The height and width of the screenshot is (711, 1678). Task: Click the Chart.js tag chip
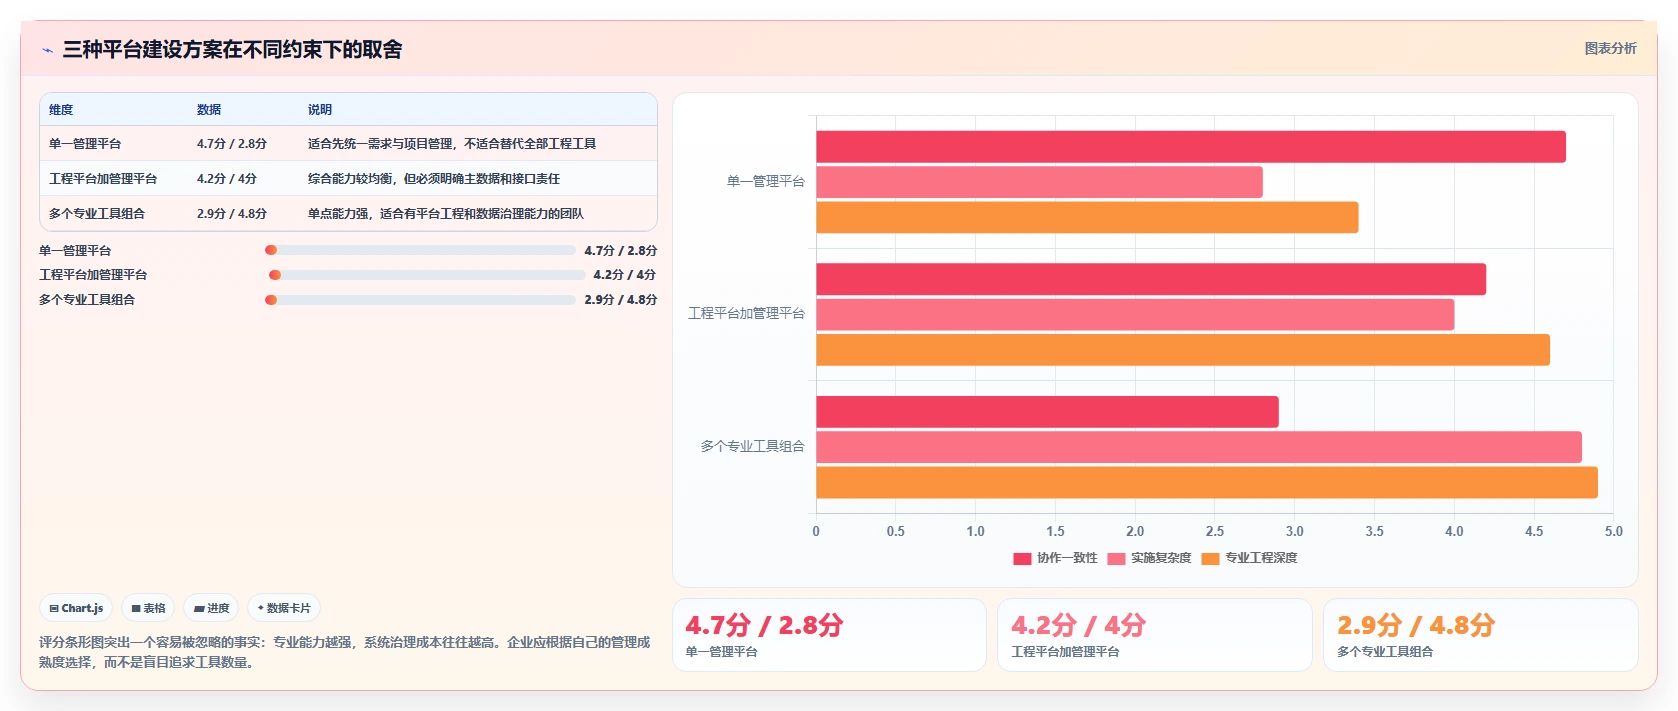(76, 608)
